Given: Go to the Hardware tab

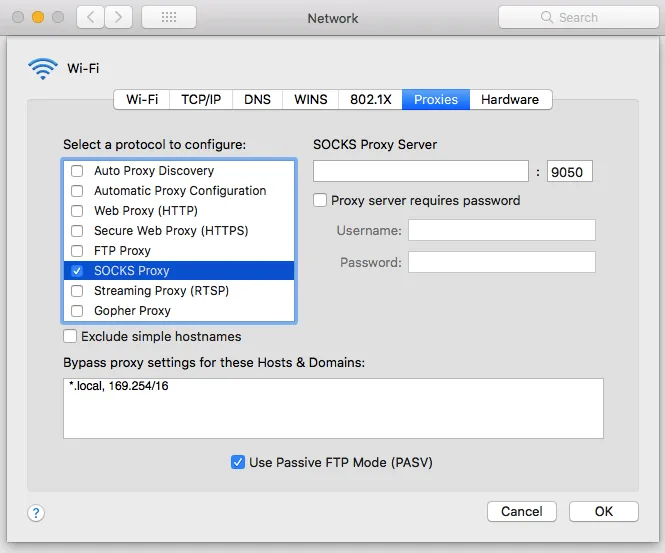Looking at the screenshot, I should click(510, 100).
